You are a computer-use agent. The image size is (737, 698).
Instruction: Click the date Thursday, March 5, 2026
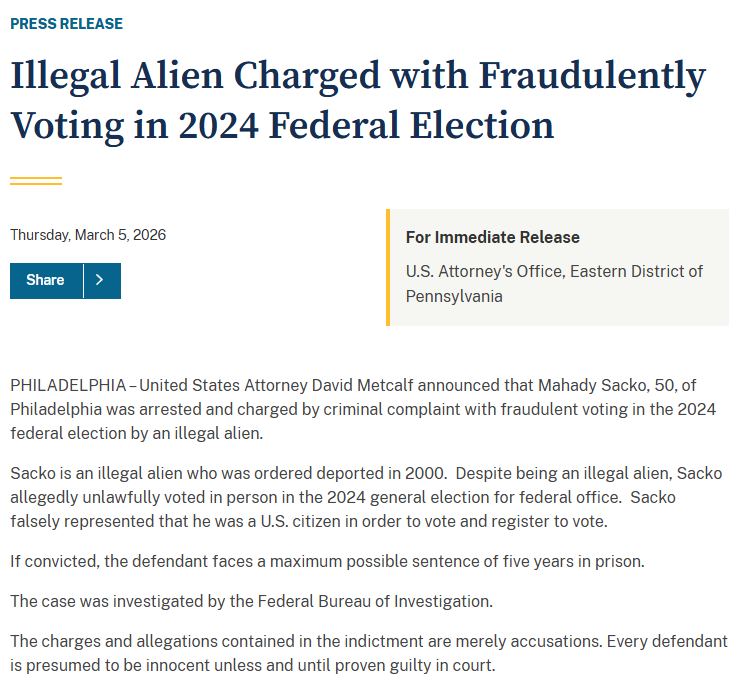pos(88,235)
